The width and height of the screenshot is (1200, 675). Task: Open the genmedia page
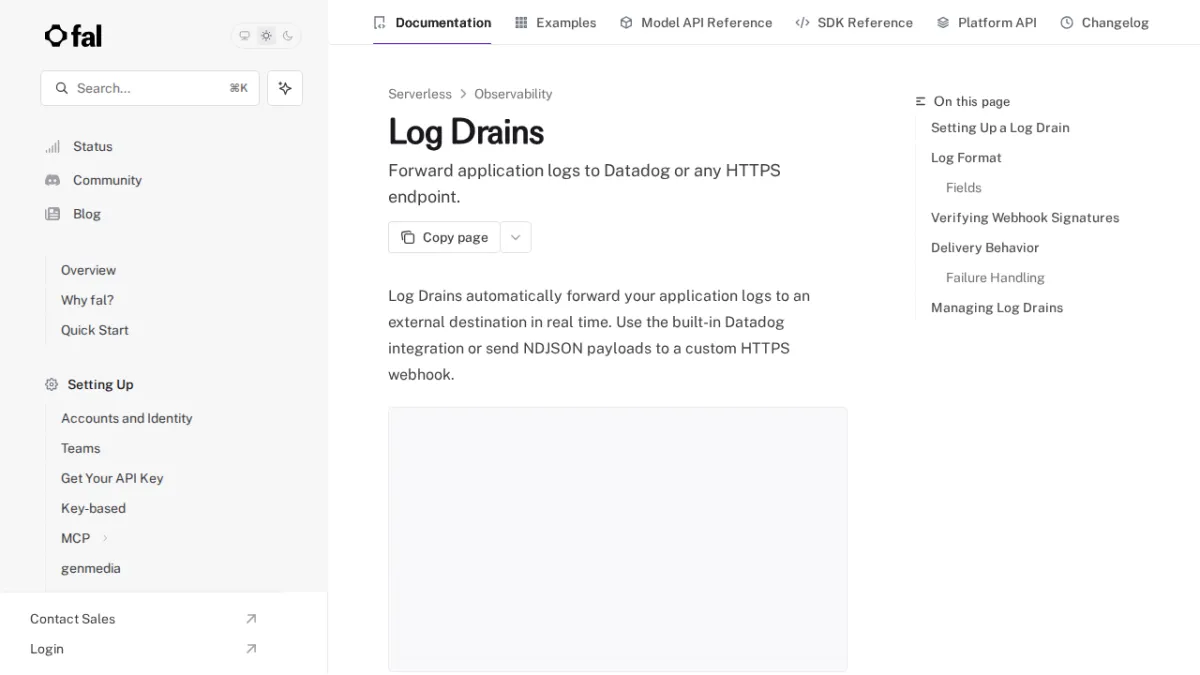(90, 568)
